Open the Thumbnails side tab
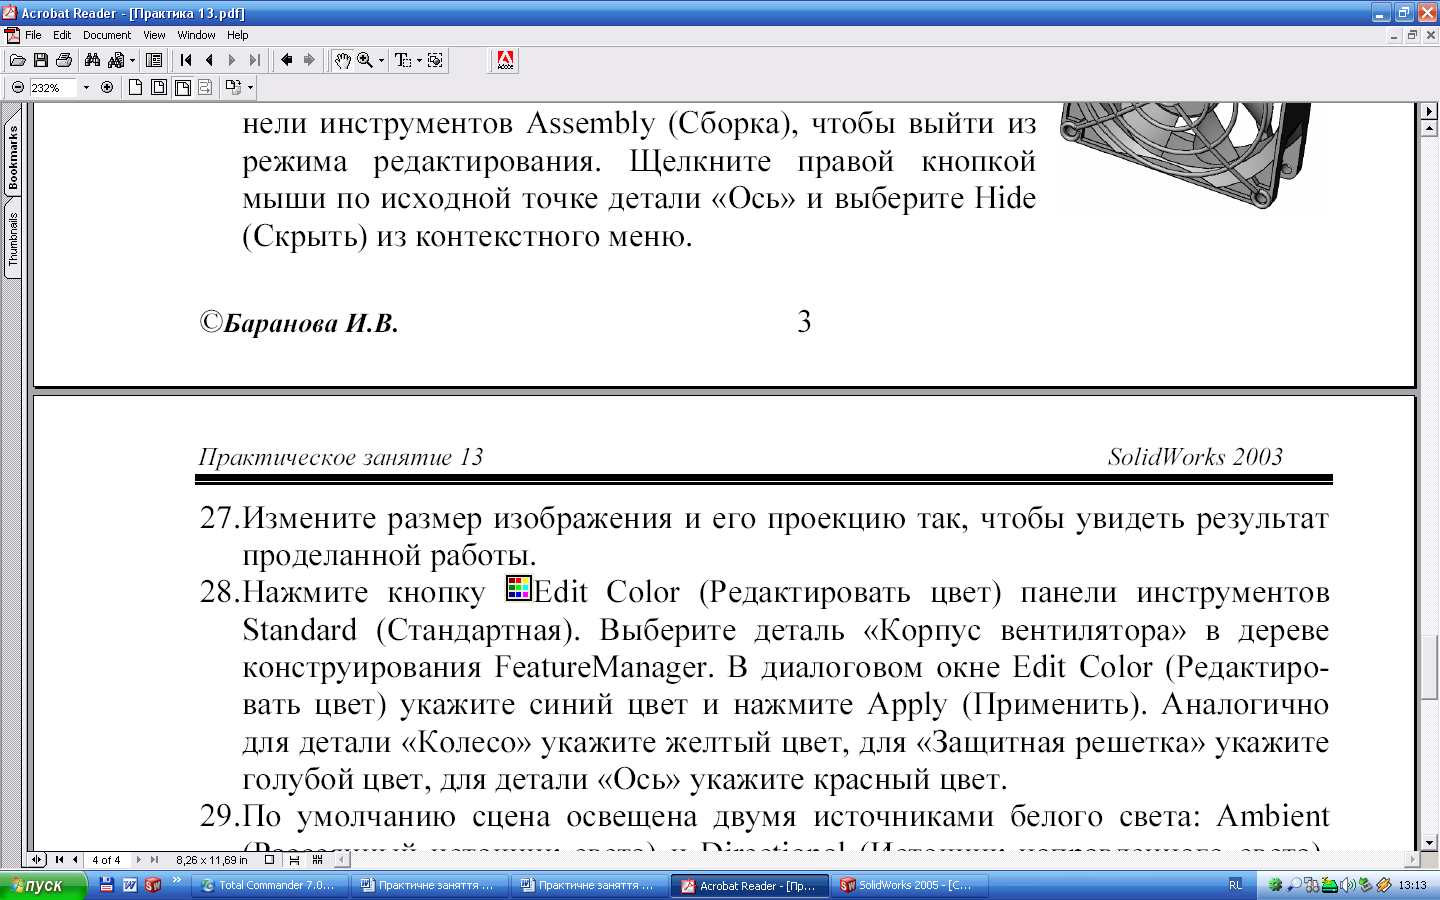Image resolution: width=1440 pixels, height=900 pixels. [x=13, y=238]
